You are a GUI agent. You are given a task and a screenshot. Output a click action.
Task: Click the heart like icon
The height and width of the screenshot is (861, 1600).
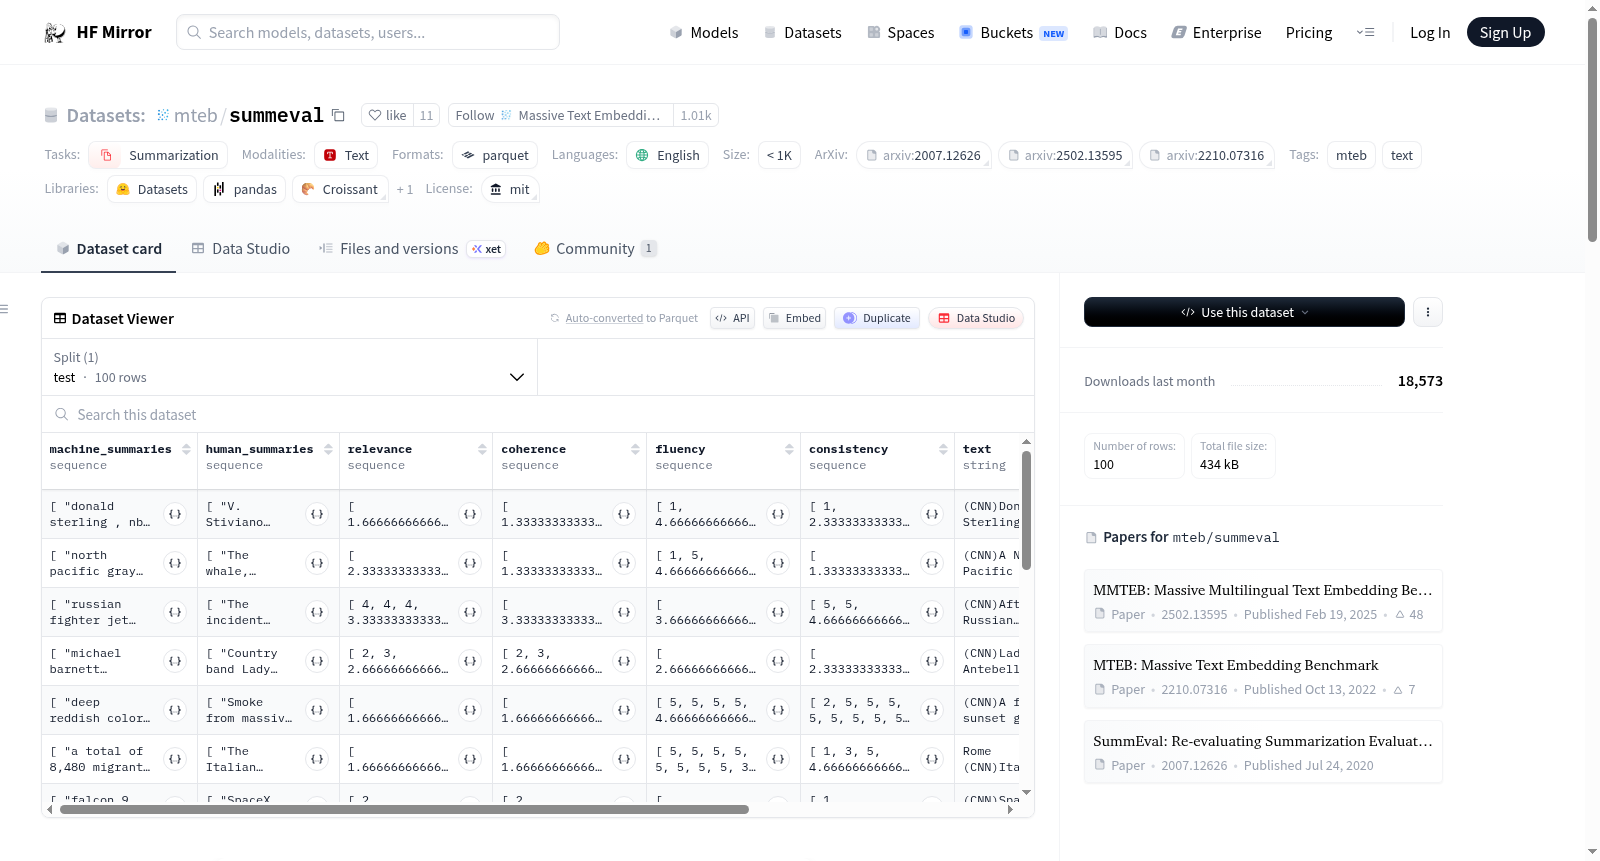tap(375, 115)
